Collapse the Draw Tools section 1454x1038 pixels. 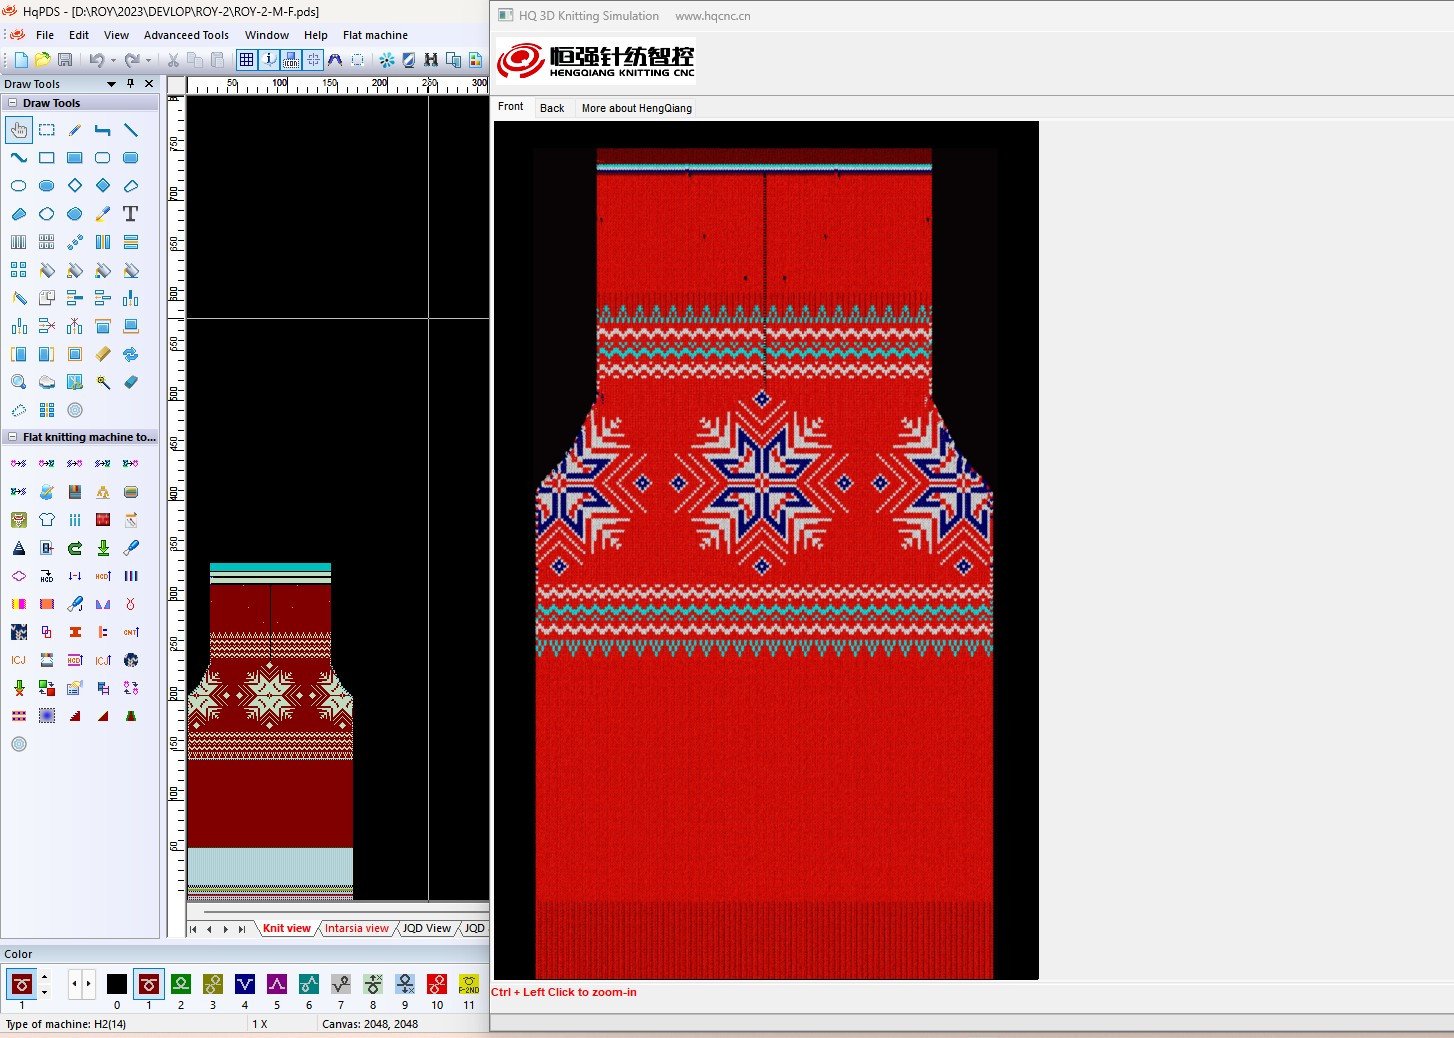coord(12,103)
